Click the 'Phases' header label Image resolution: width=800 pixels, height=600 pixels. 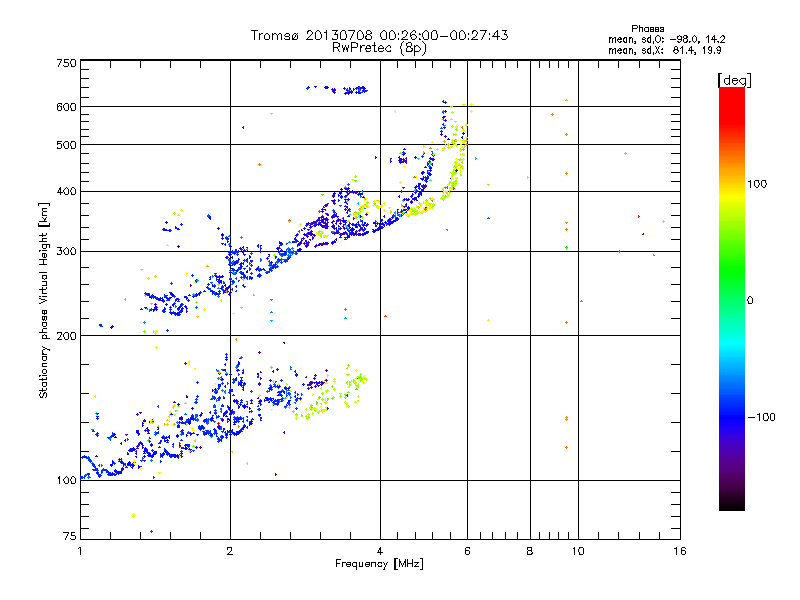click(x=647, y=29)
